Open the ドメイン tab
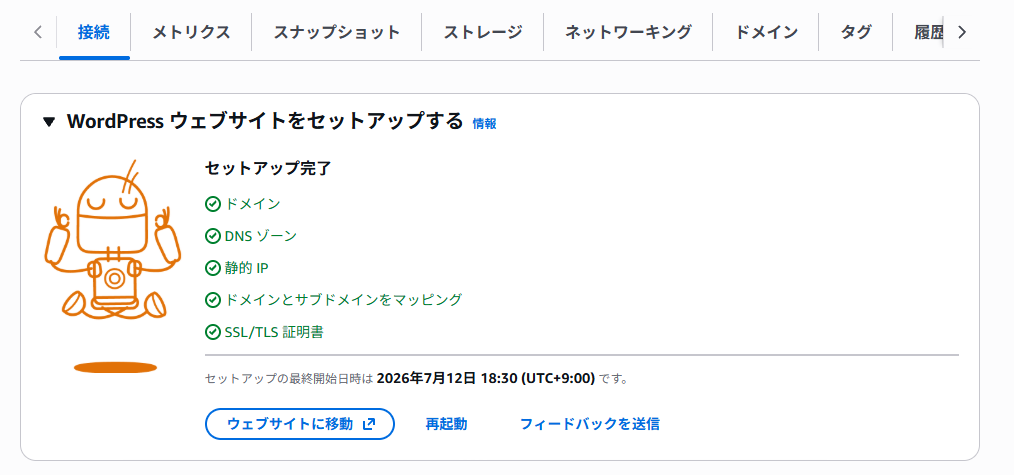 (x=766, y=32)
